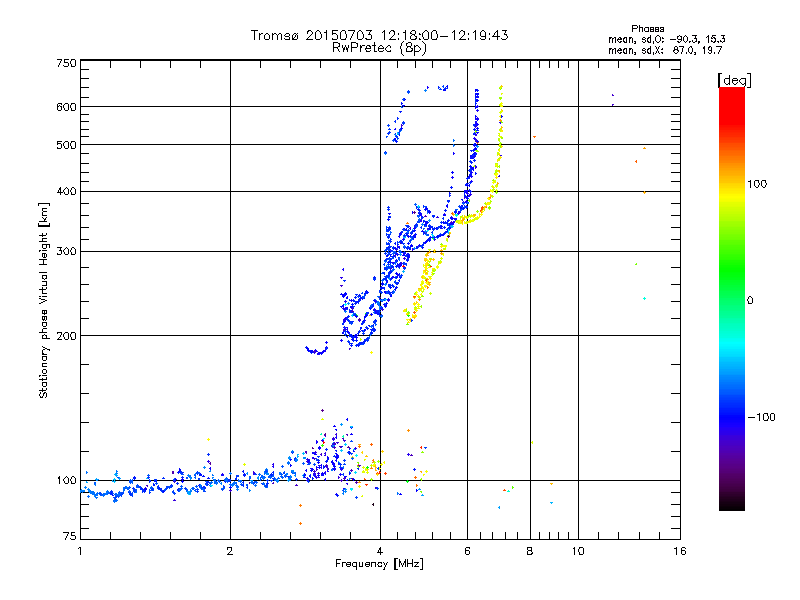Click color bar tick label "0"
The width and height of the screenshot is (800, 600).
coord(750,301)
